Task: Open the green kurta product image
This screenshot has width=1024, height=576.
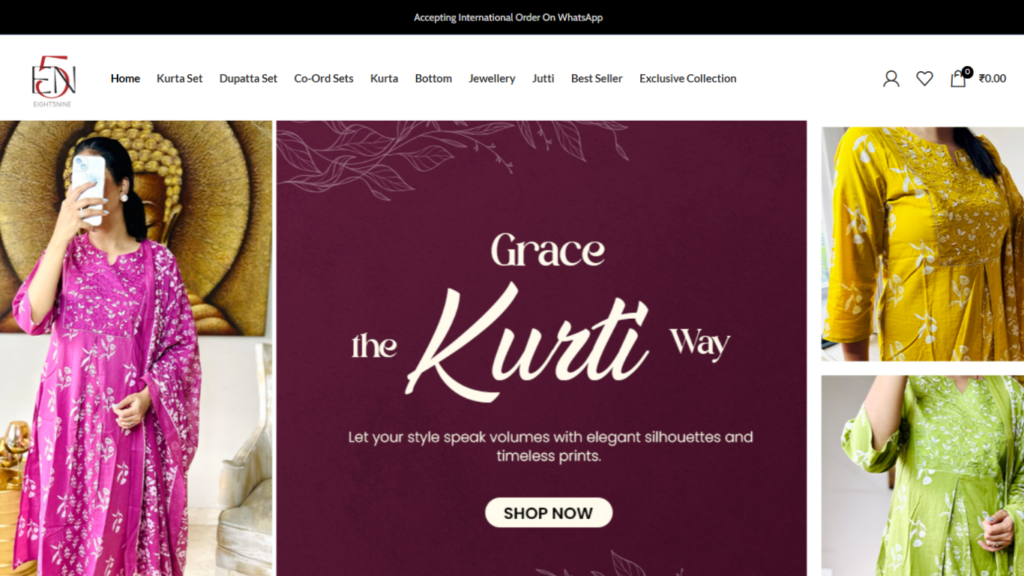Action: [x=922, y=475]
